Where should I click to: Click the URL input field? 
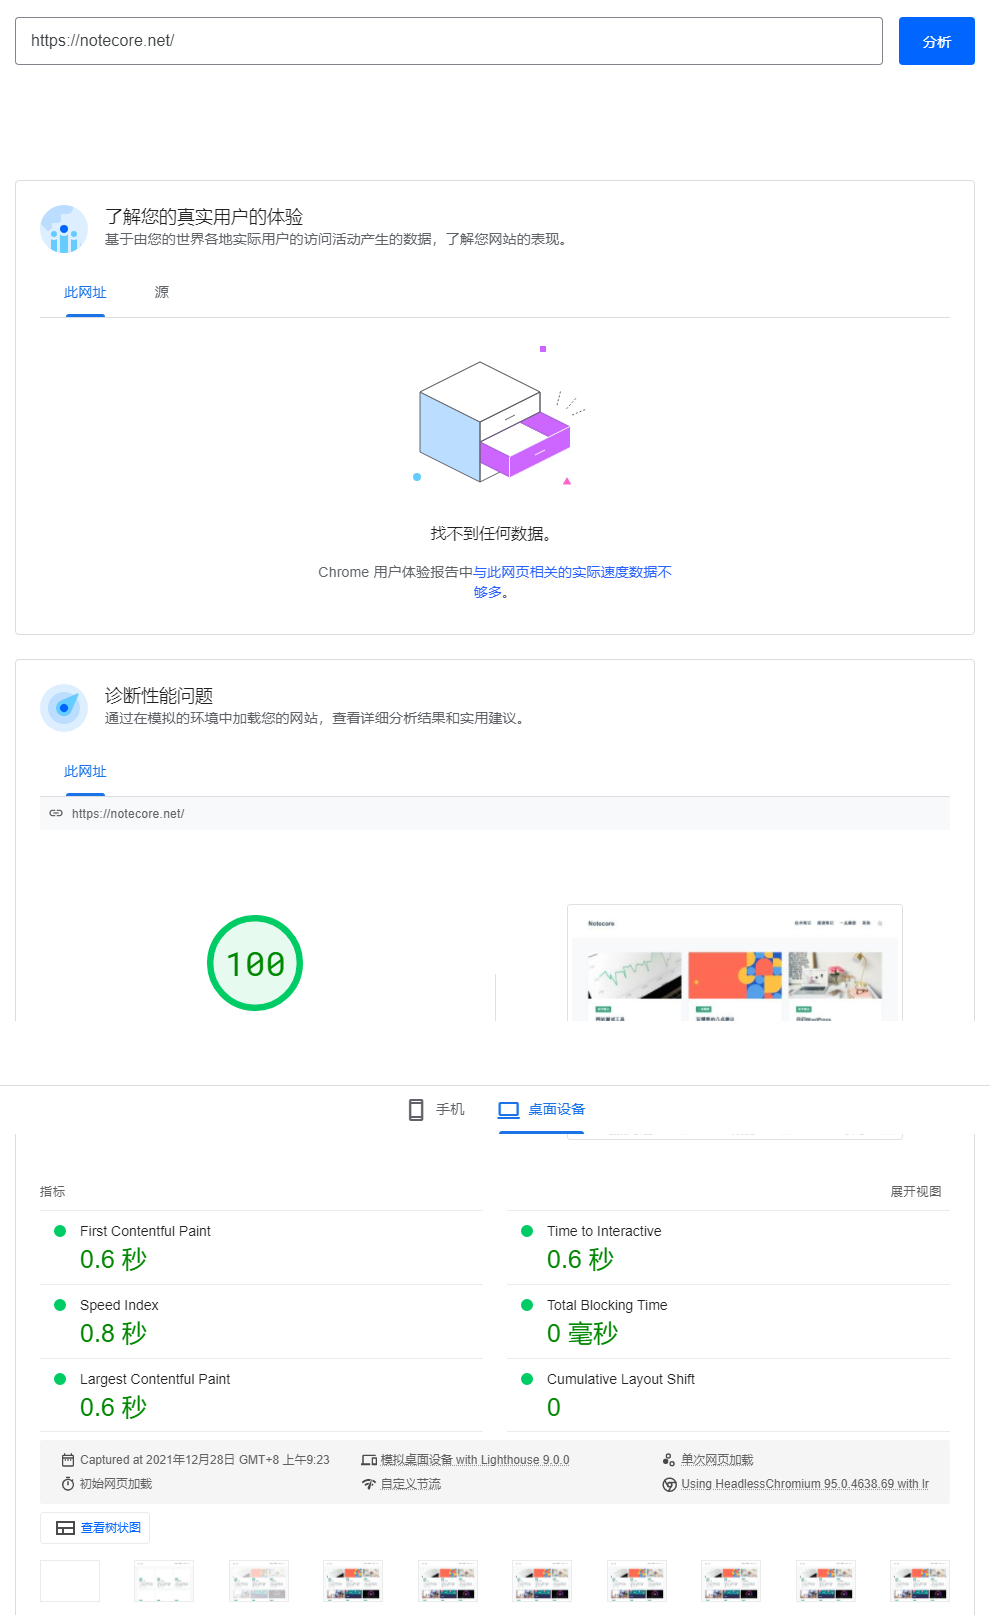click(448, 41)
